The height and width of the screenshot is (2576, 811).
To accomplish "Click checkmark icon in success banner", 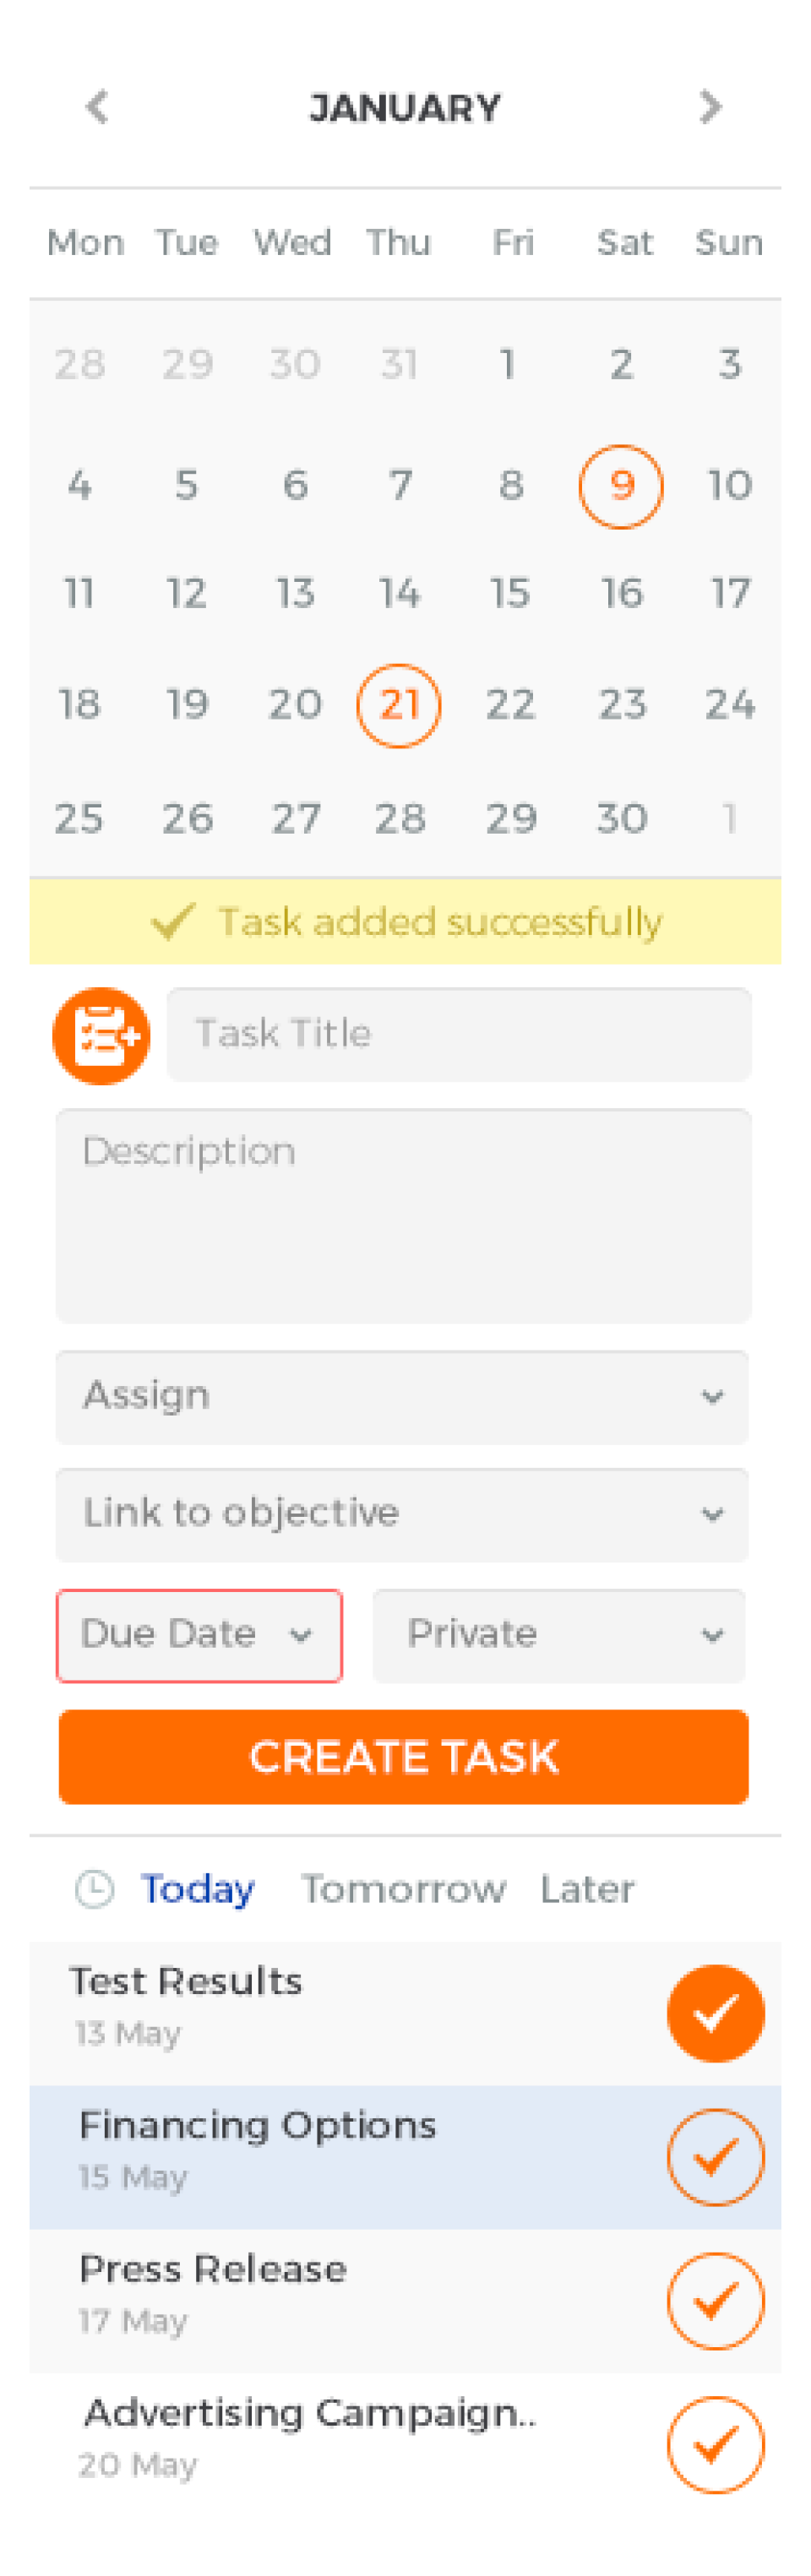I will (173, 920).
